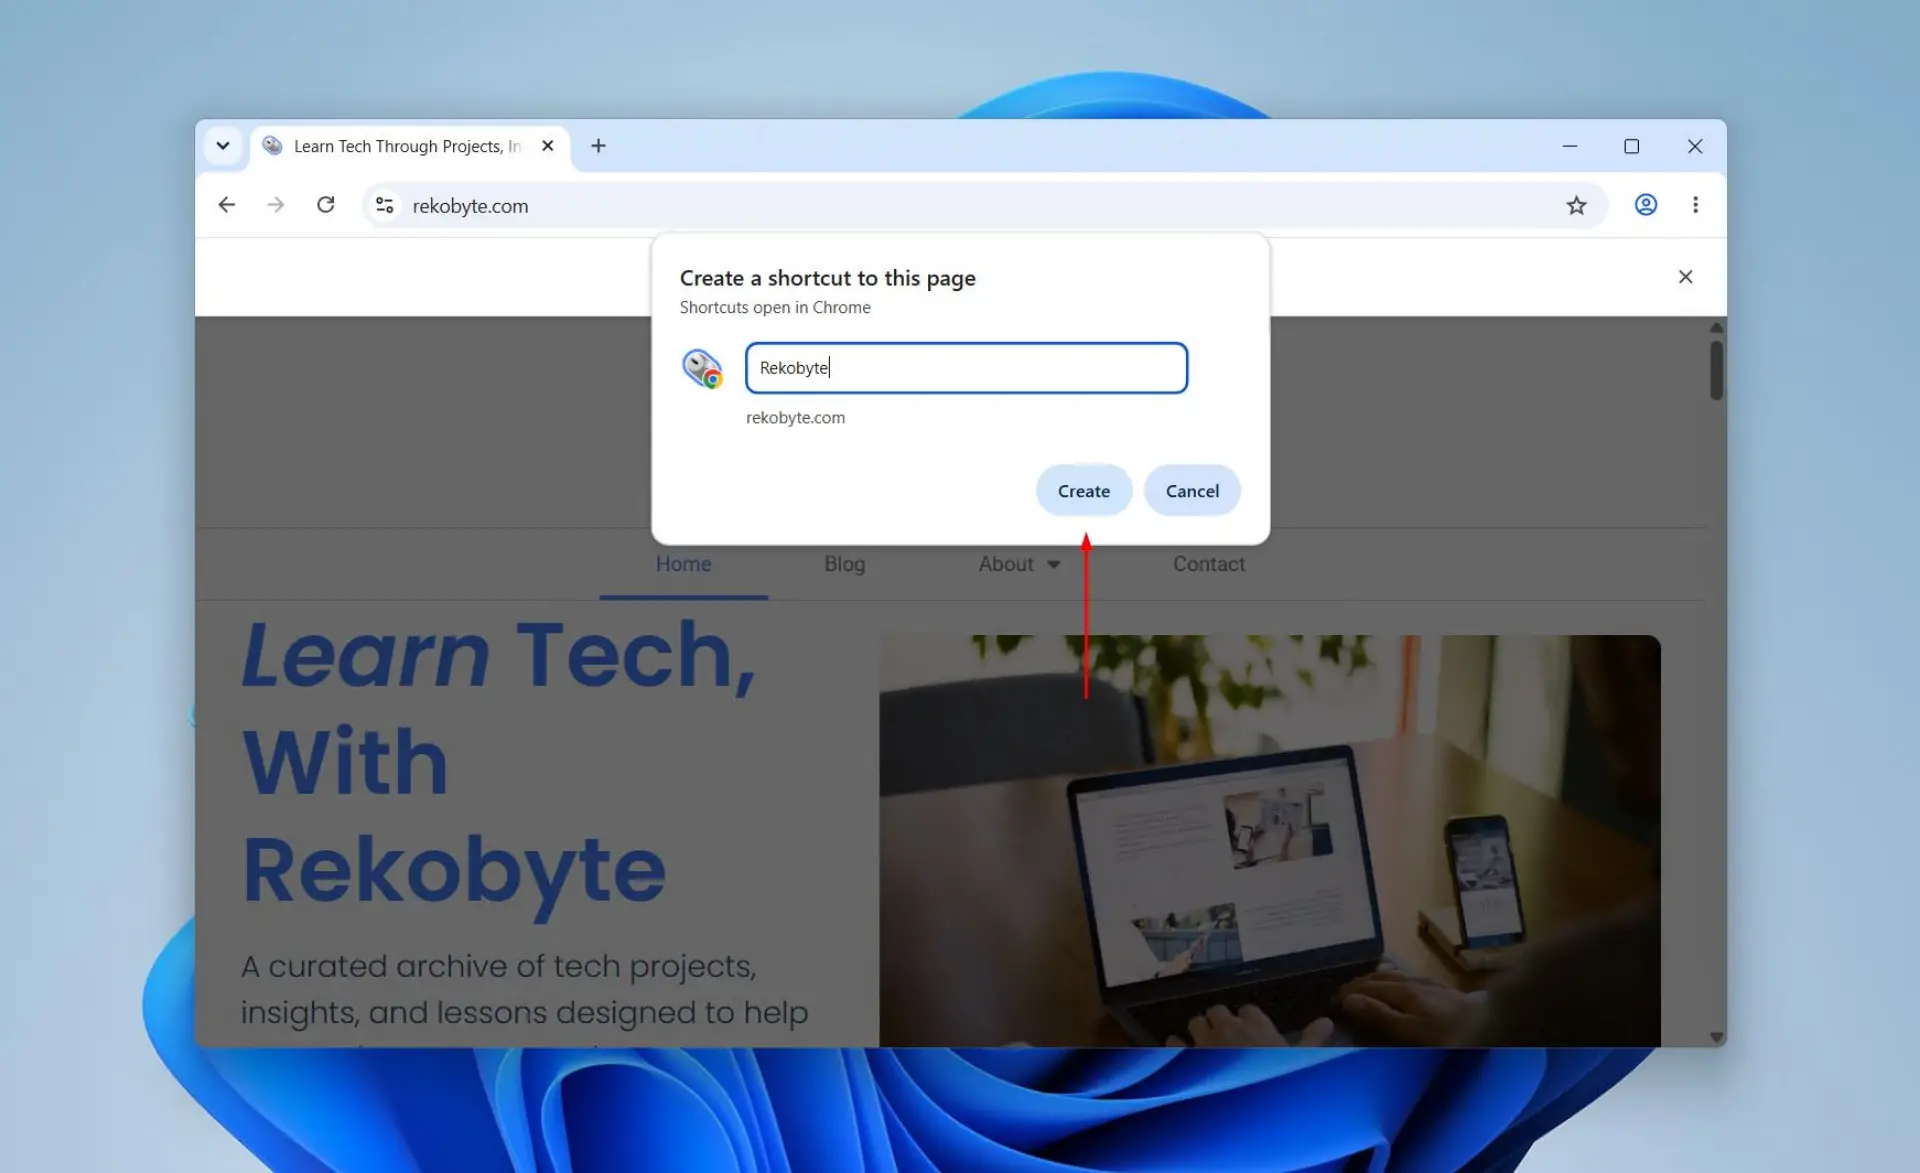
Task: Select the Learn Tech Through Projects tab
Action: (410, 146)
